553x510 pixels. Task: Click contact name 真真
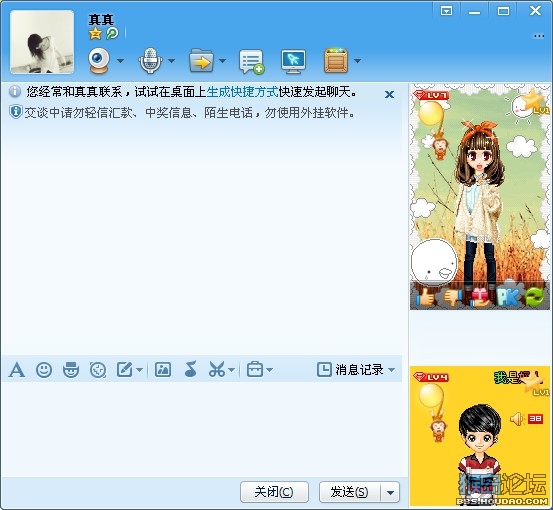click(101, 19)
